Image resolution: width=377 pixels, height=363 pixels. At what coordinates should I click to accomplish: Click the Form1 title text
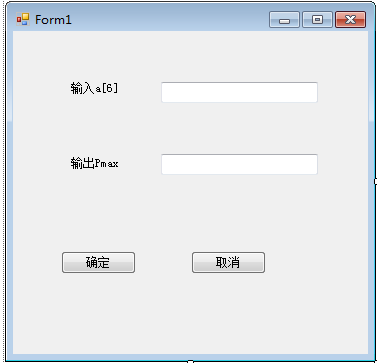tap(53, 20)
